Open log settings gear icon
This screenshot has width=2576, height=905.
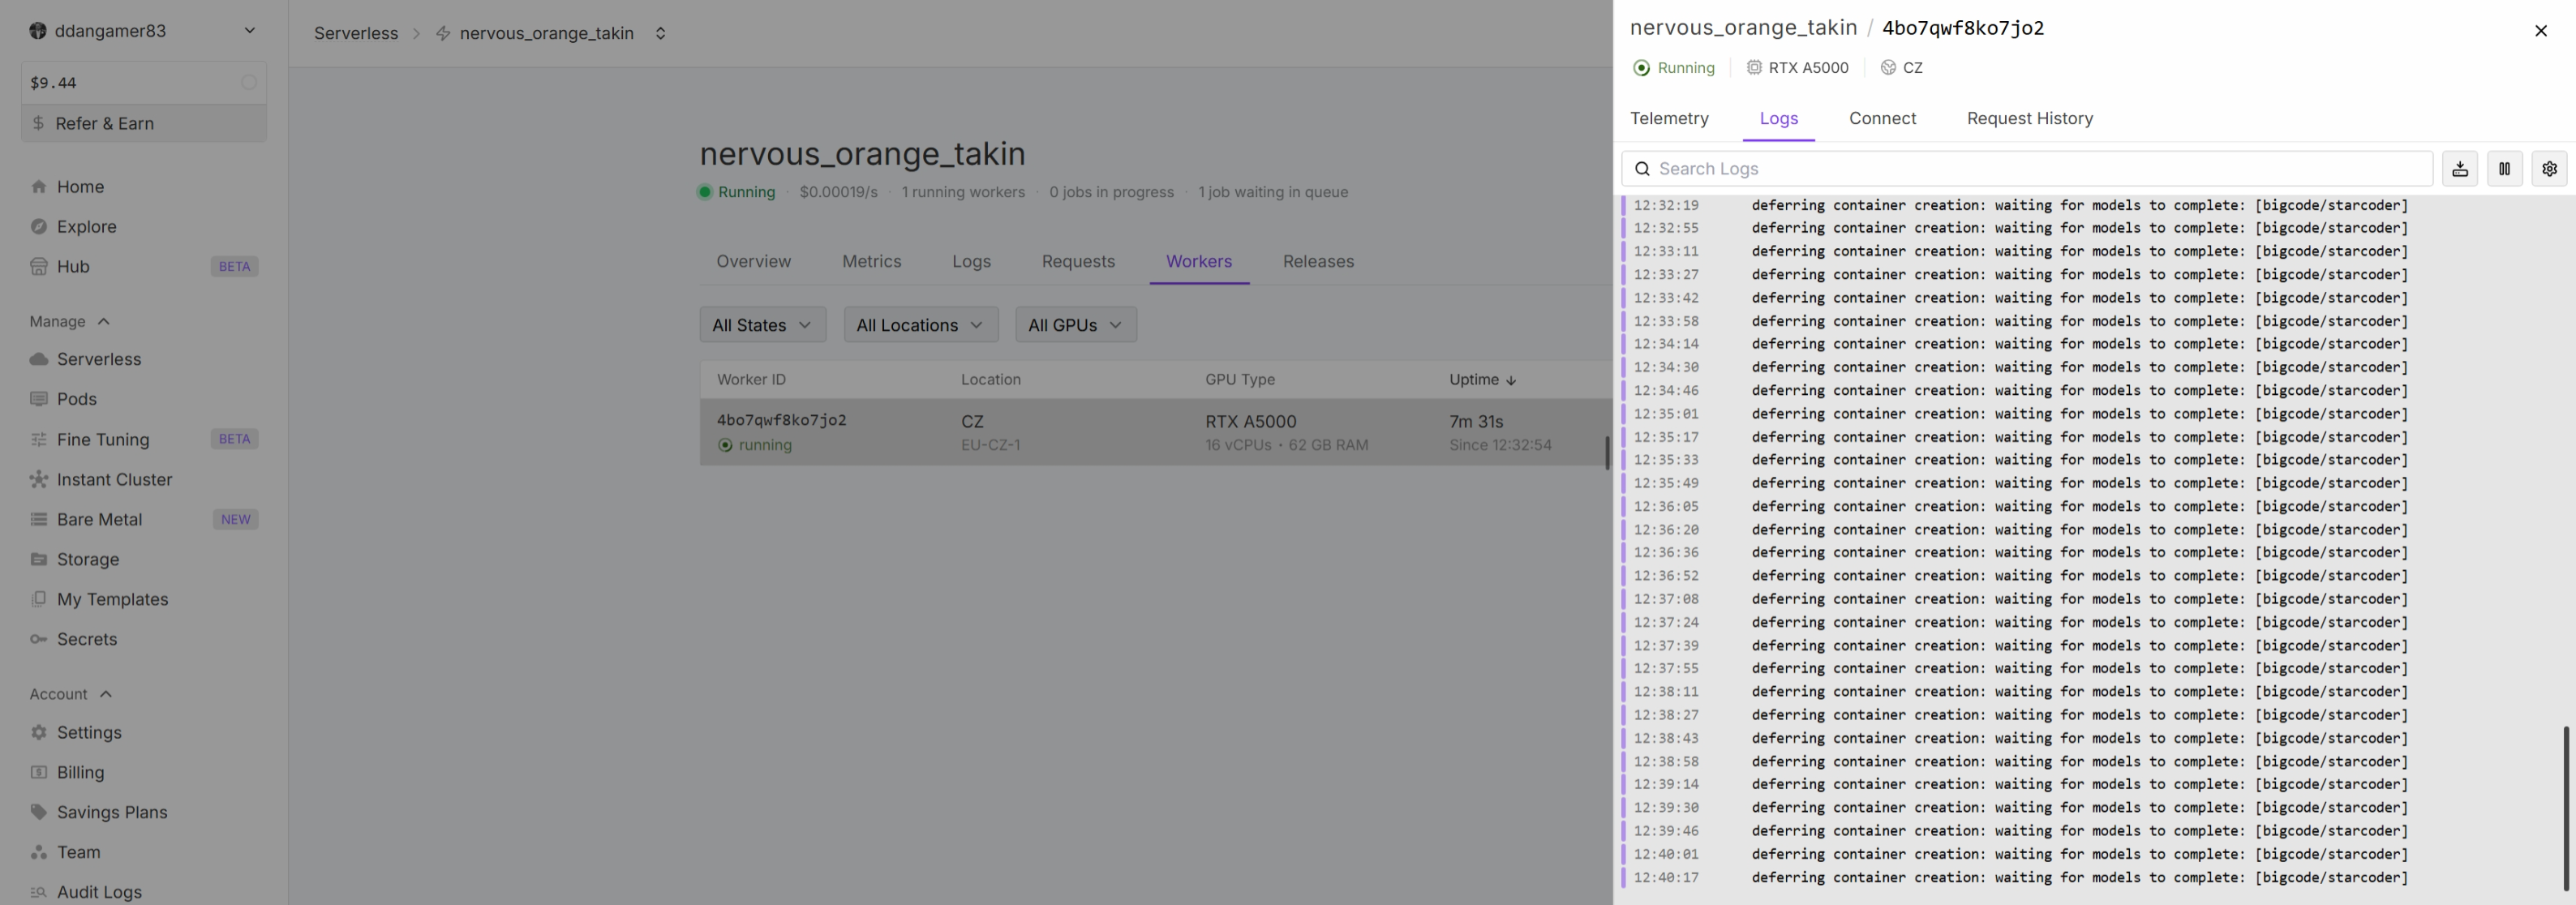(x=2549, y=169)
